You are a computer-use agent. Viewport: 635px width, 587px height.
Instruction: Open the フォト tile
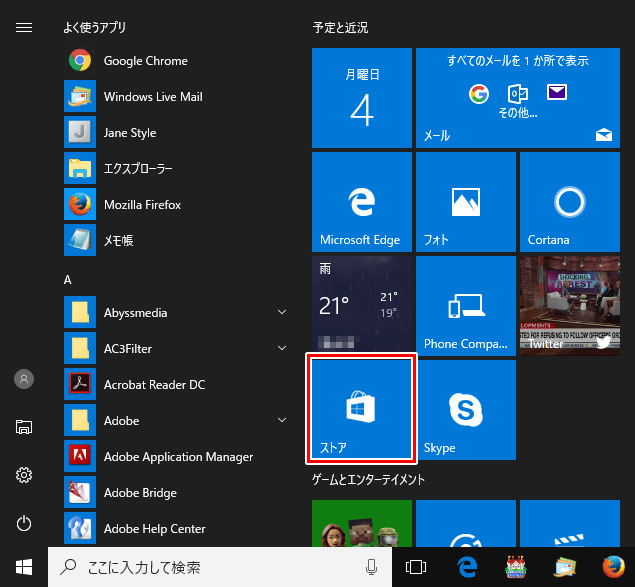click(x=466, y=202)
